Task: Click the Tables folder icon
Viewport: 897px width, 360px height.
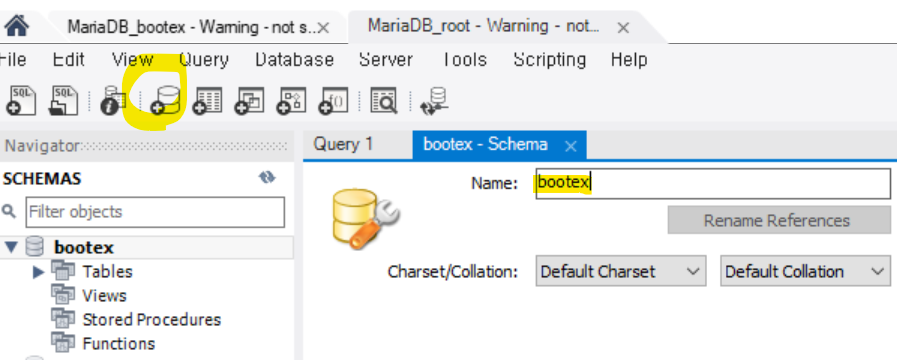Action: point(63,270)
